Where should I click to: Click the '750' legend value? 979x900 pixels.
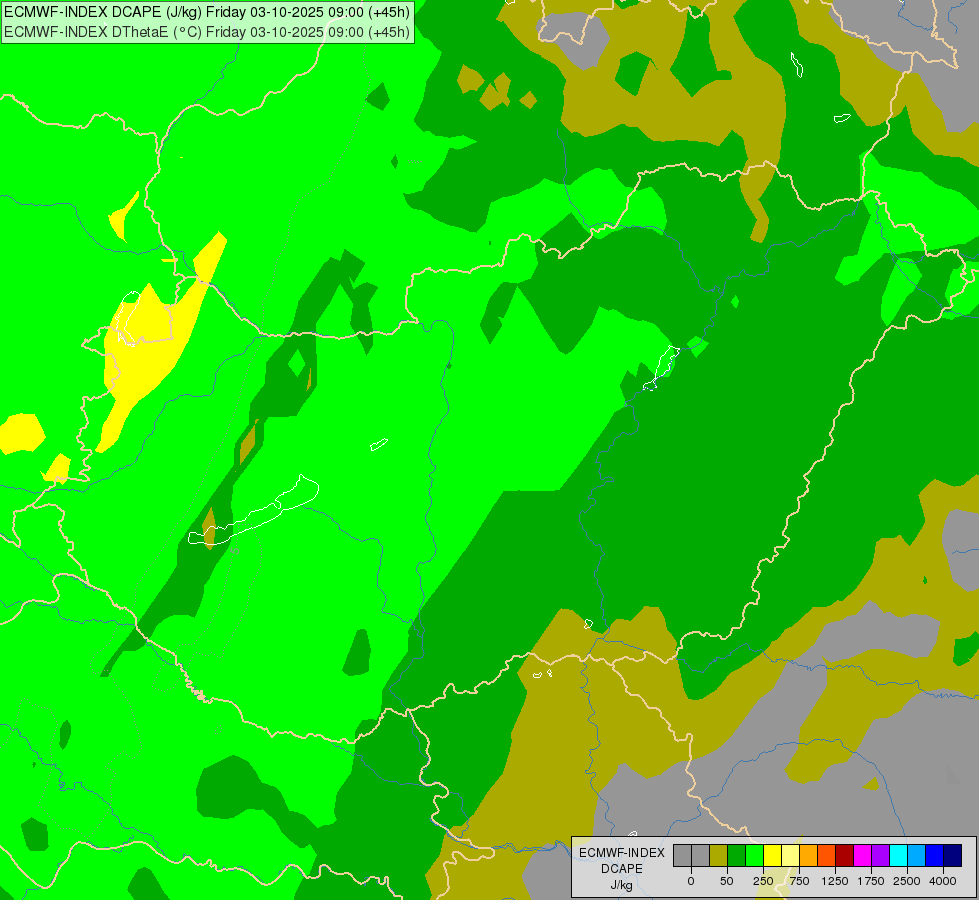click(x=799, y=881)
